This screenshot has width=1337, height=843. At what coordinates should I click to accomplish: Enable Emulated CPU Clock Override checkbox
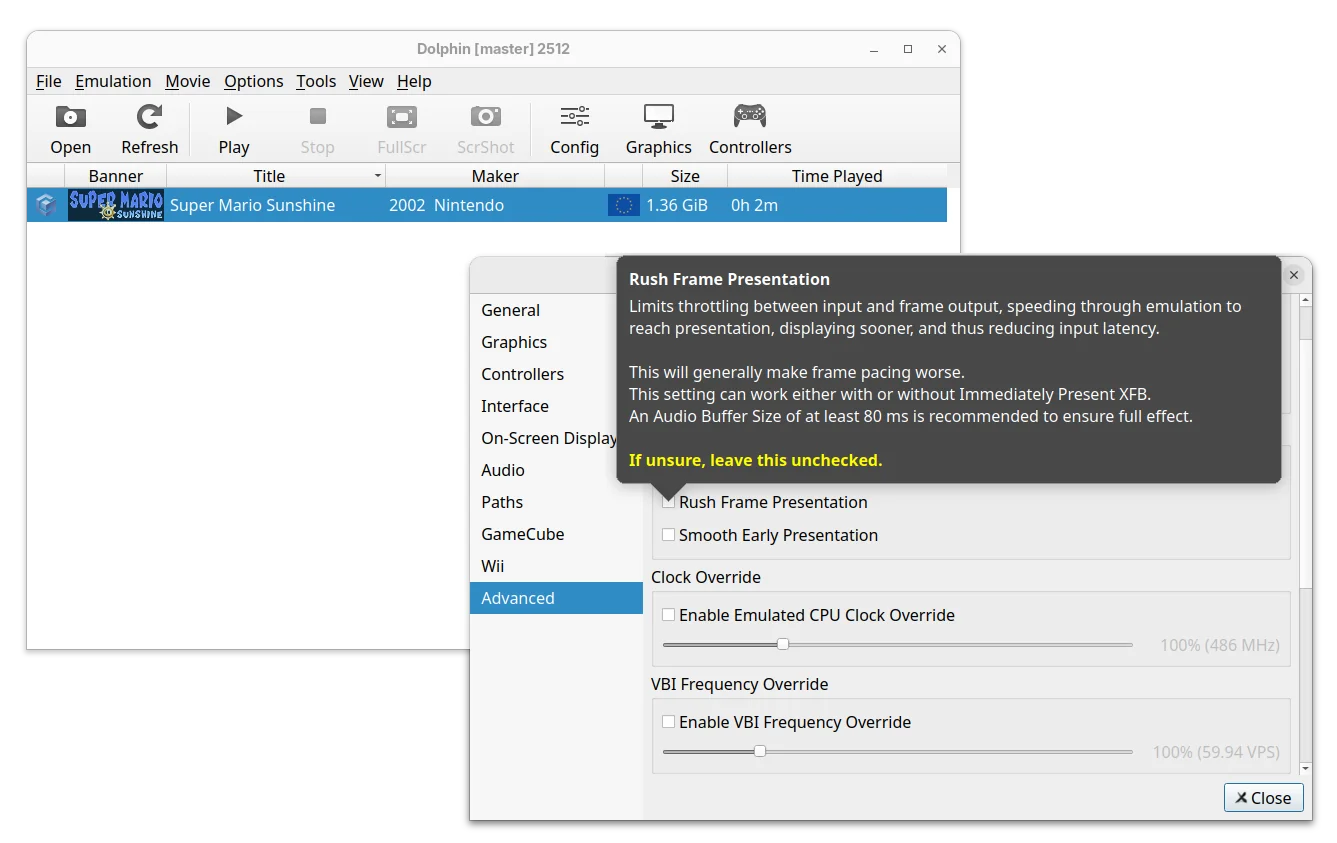669,615
